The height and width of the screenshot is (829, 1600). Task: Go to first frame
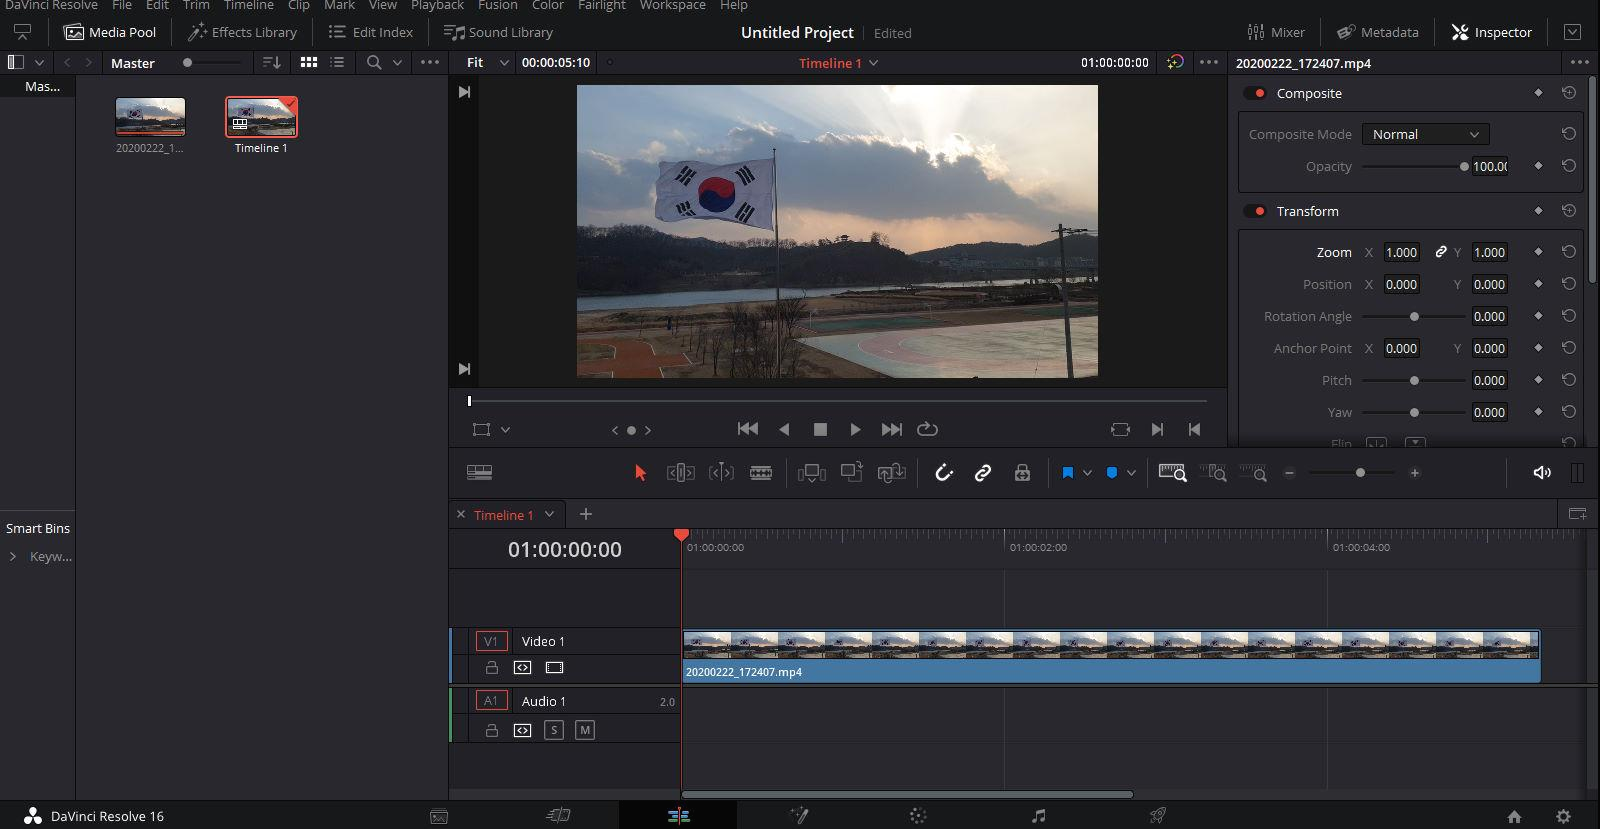pyautogui.click(x=747, y=429)
